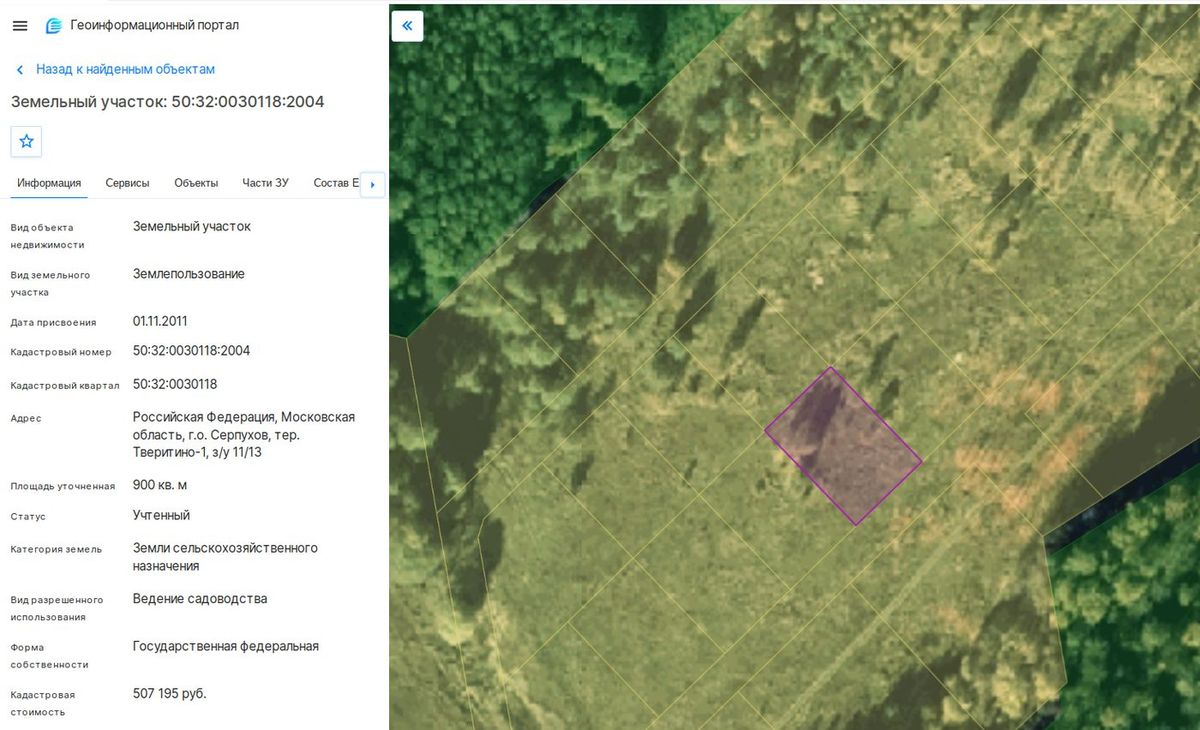Select cadastral value 507 195 руб.
1200x730 pixels.
[x=170, y=693]
